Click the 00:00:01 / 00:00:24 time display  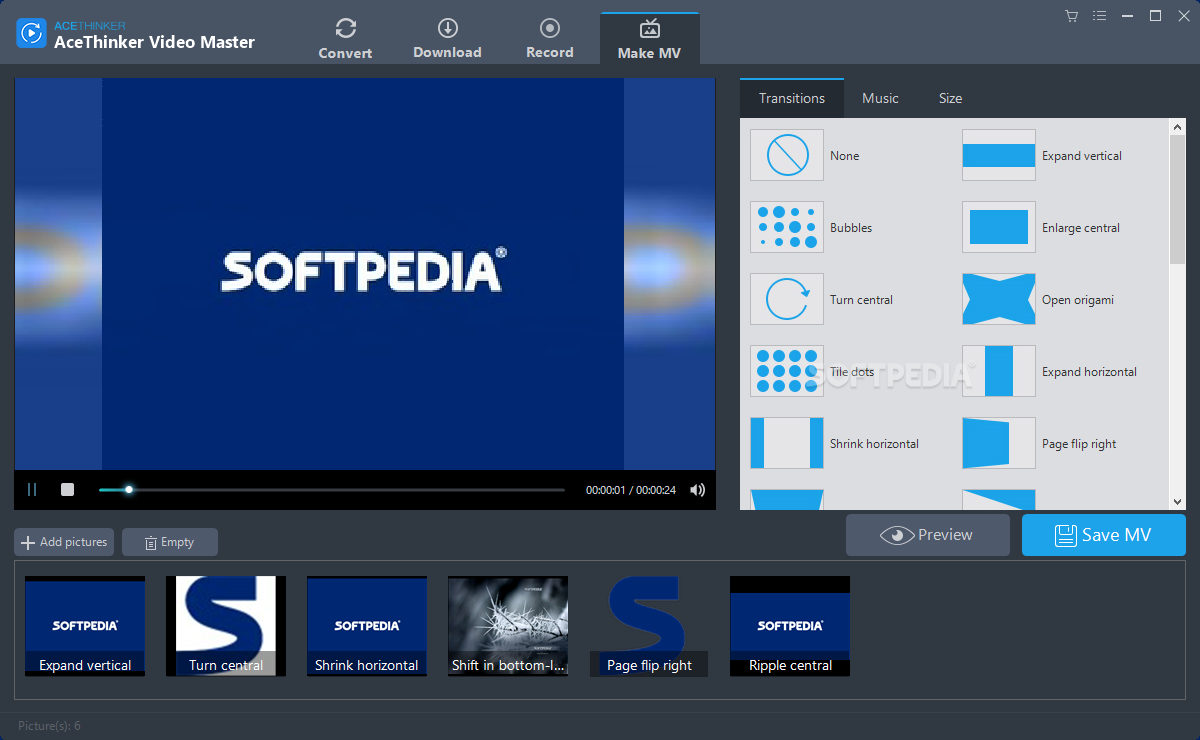(631, 490)
